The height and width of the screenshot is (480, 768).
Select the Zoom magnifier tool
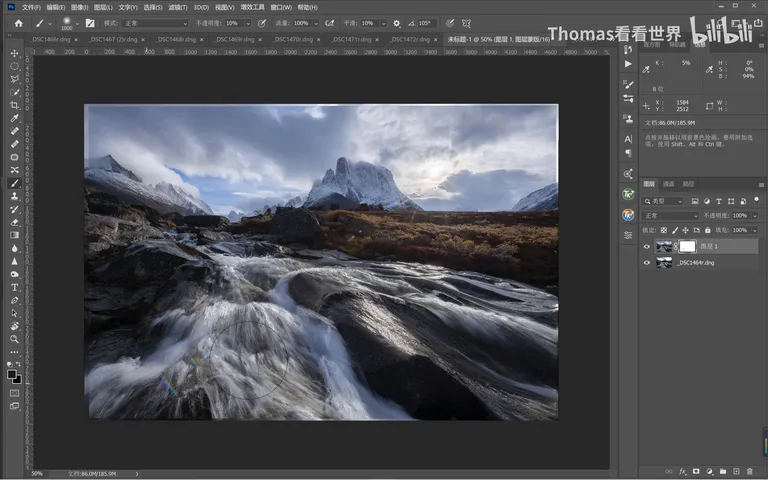(14, 339)
